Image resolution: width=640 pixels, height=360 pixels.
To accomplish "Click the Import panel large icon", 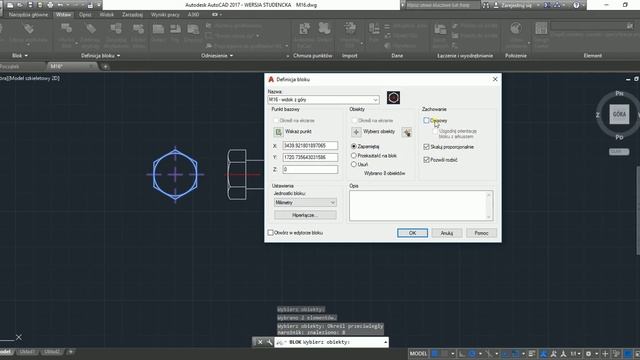I will [350, 29].
